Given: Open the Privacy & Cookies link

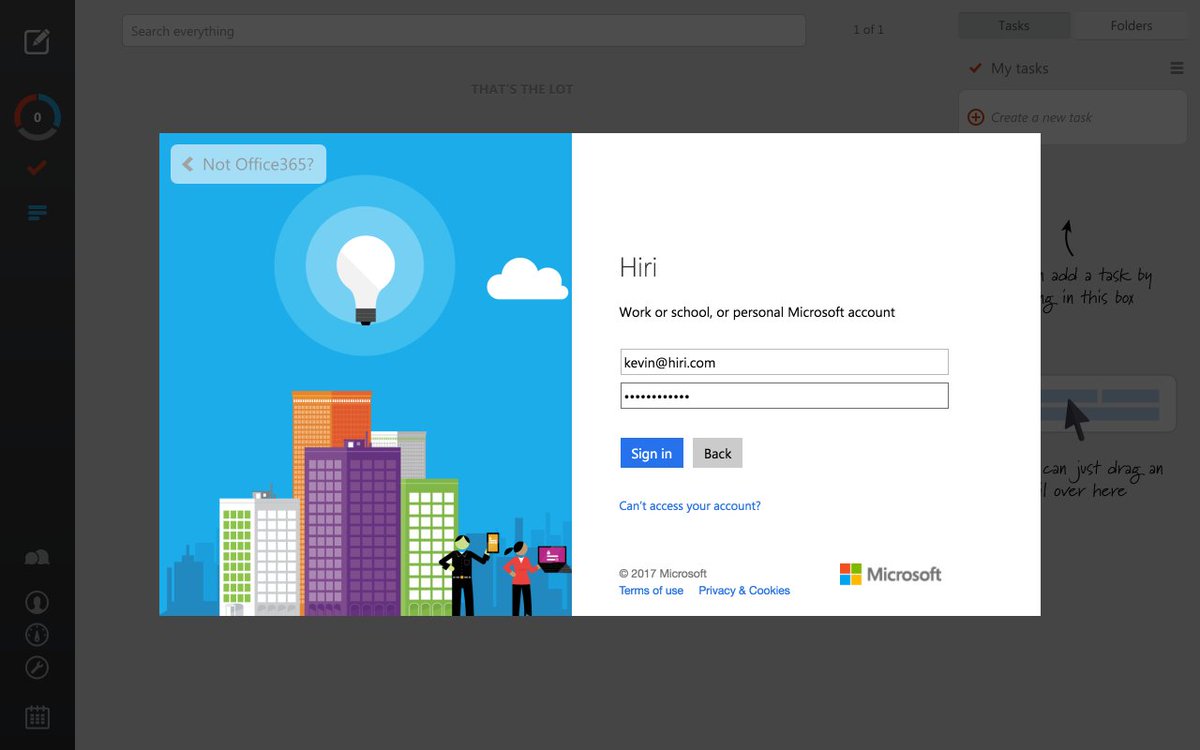Looking at the screenshot, I should pos(744,591).
